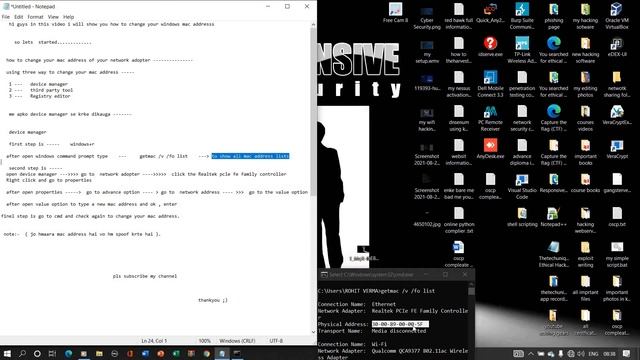Open Microsoft Edge from taskbar
This screenshot has height=360, width=640.
pos(68,353)
